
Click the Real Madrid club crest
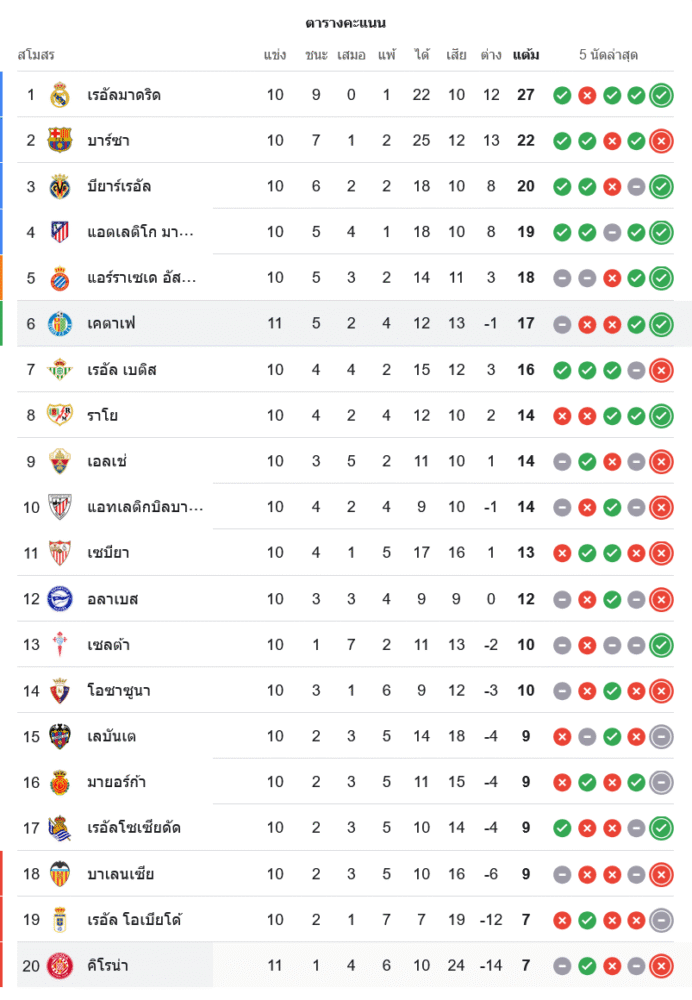[x=60, y=95]
